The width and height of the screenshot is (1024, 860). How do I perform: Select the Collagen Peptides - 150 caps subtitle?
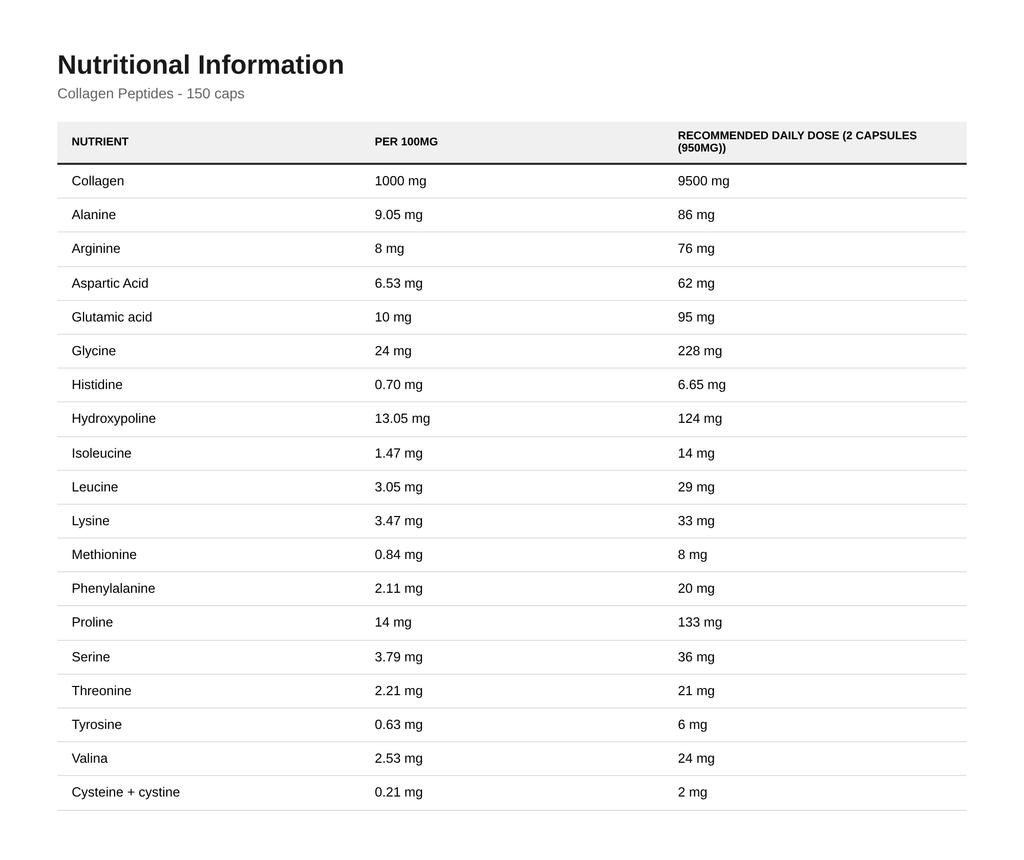pyautogui.click(x=151, y=93)
